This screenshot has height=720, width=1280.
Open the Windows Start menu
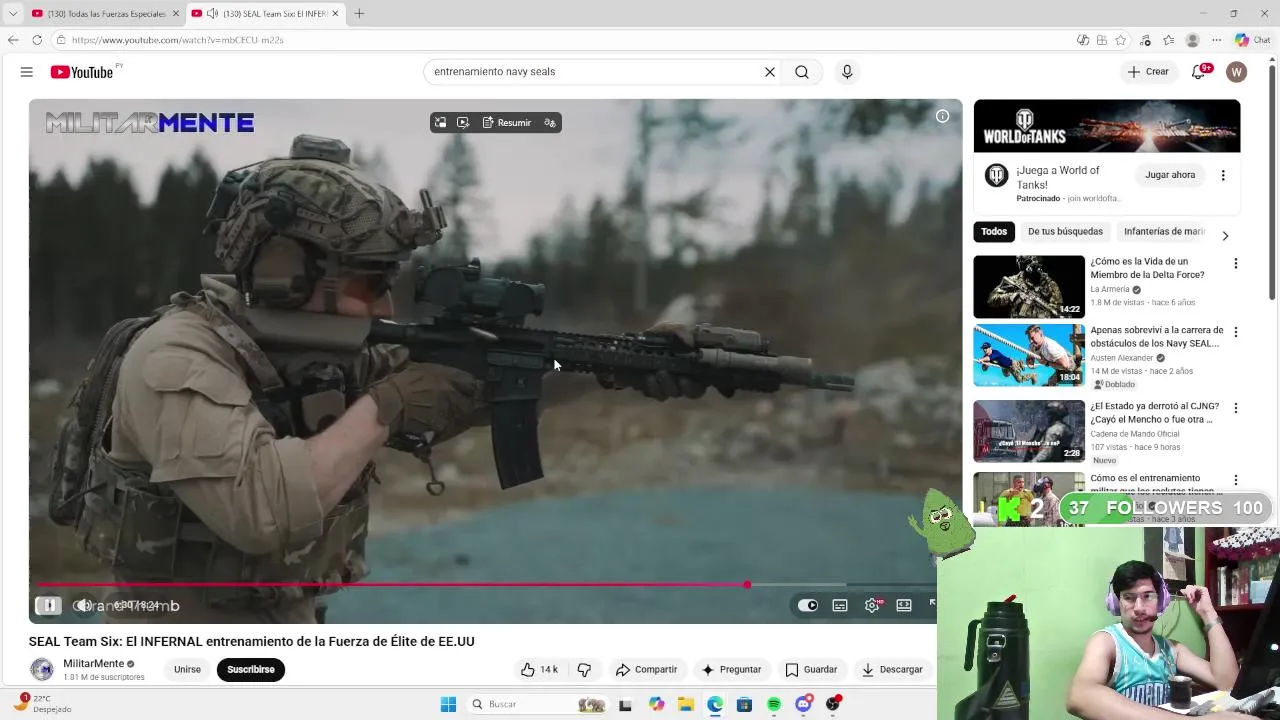point(448,704)
